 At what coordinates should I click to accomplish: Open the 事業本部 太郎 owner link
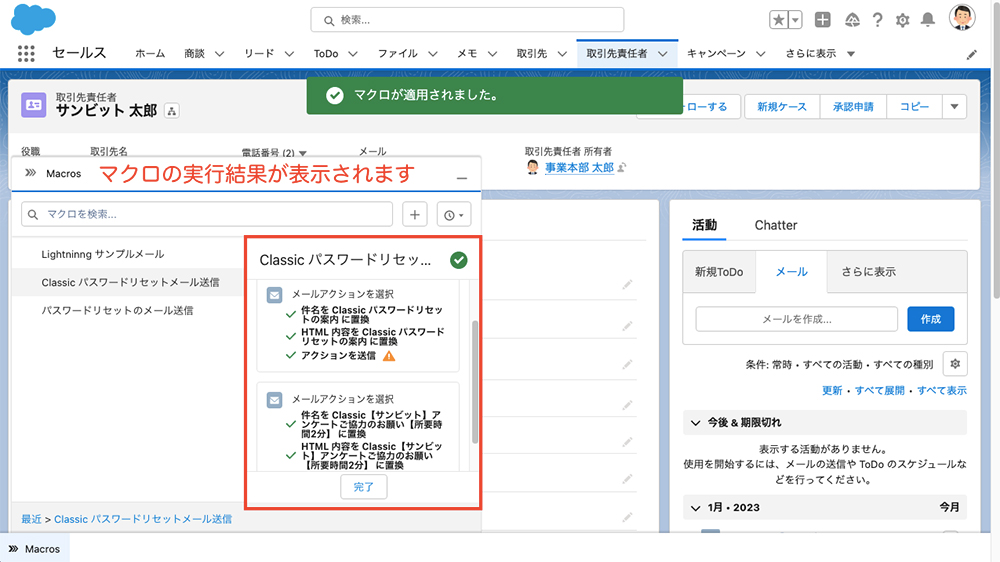pos(579,168)
